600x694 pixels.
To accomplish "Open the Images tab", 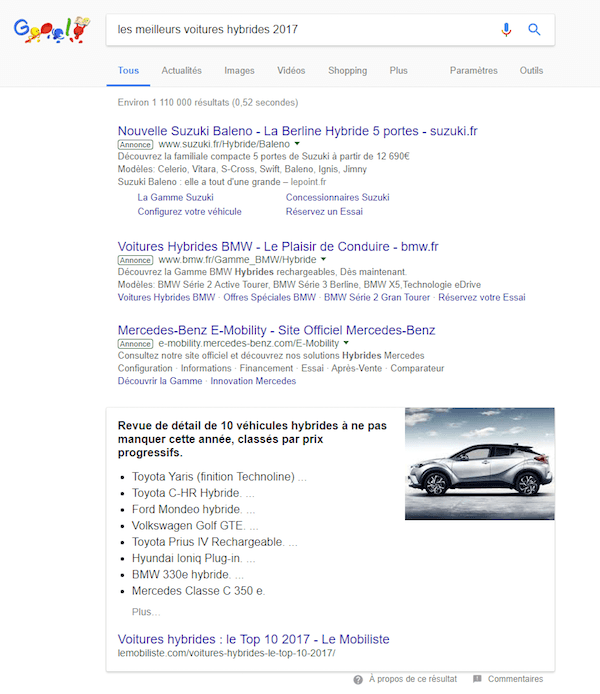I will point(239,71).
